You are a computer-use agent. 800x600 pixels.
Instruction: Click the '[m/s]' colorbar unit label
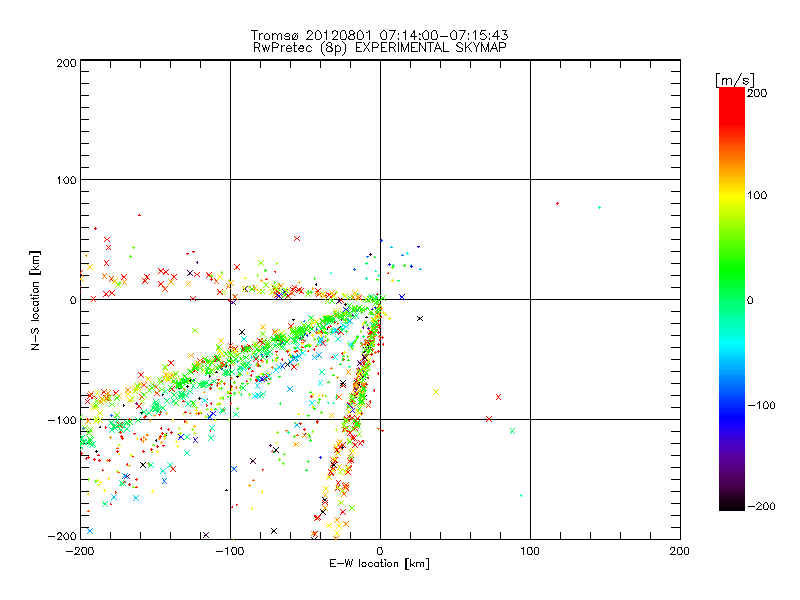click(735, 80)
